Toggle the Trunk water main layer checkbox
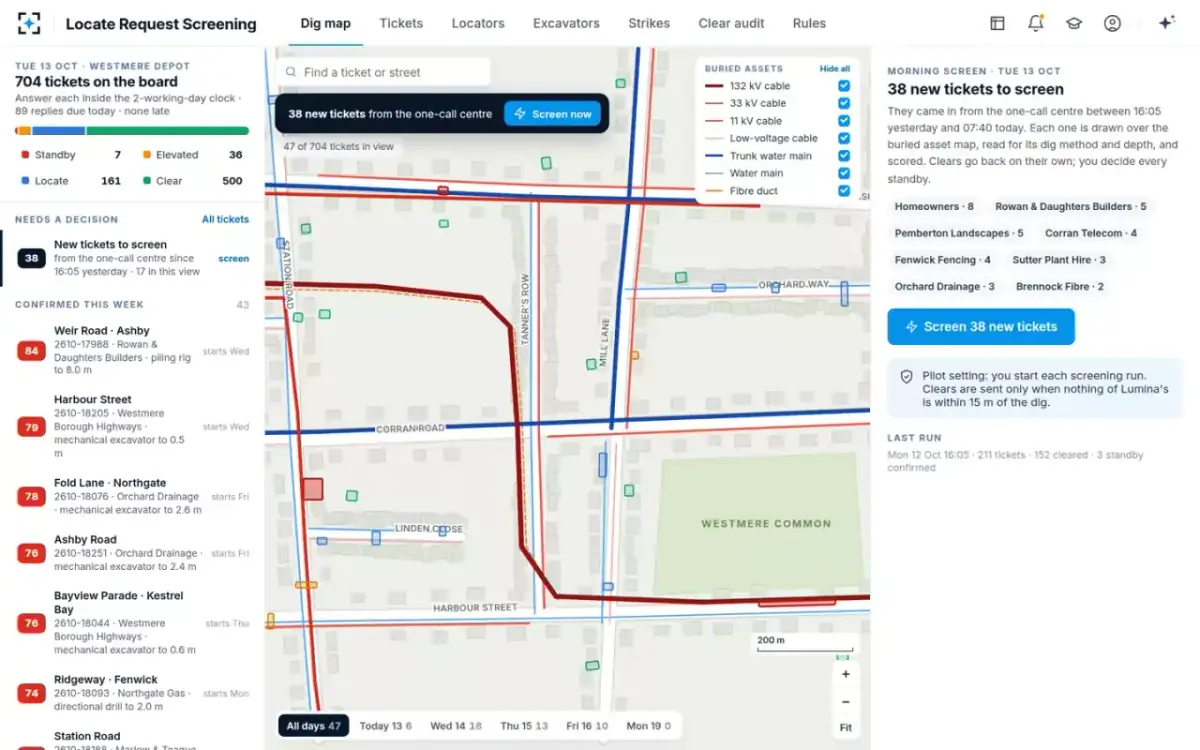The width and height of the screenshot is (1200, 750). pos(844,156)
